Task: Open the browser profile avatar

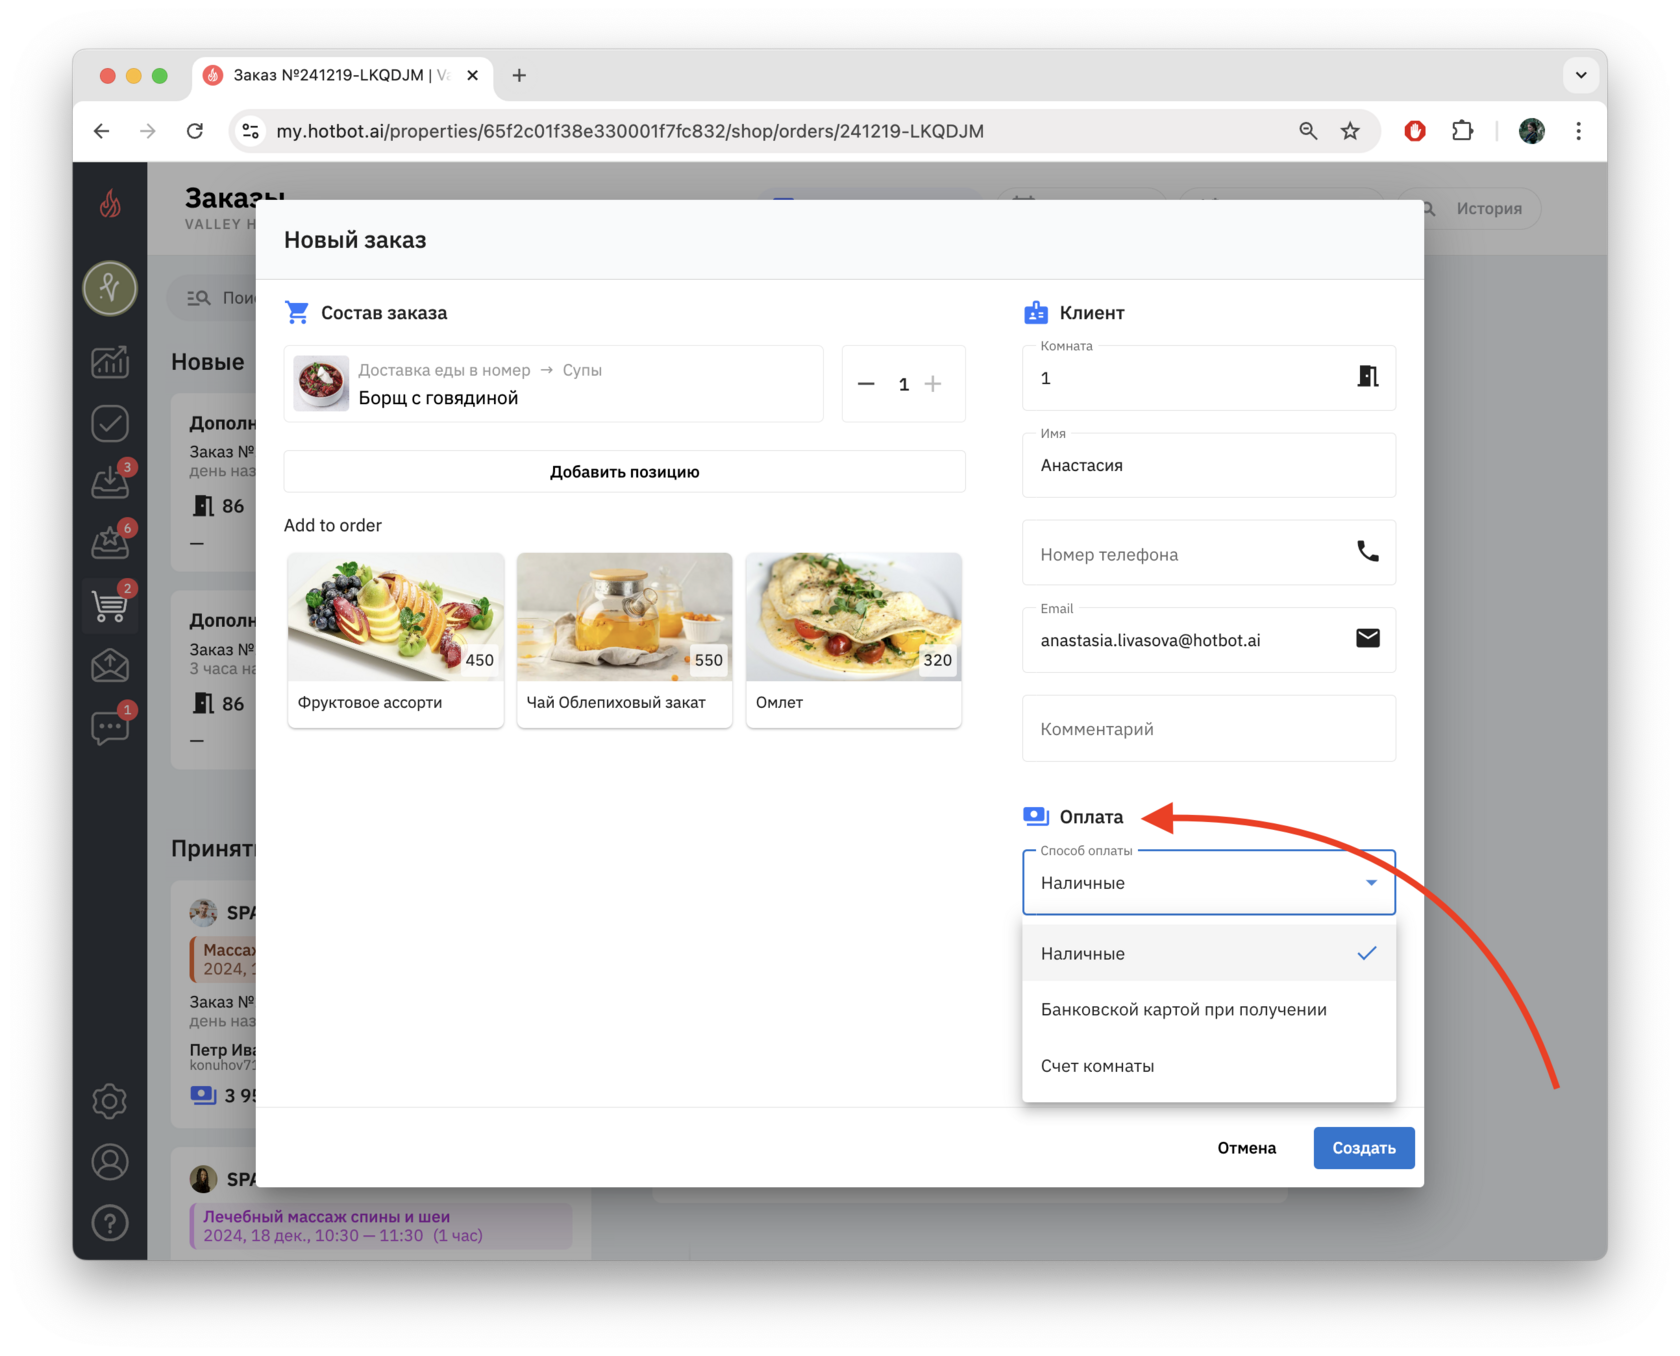Action: 1532,131
